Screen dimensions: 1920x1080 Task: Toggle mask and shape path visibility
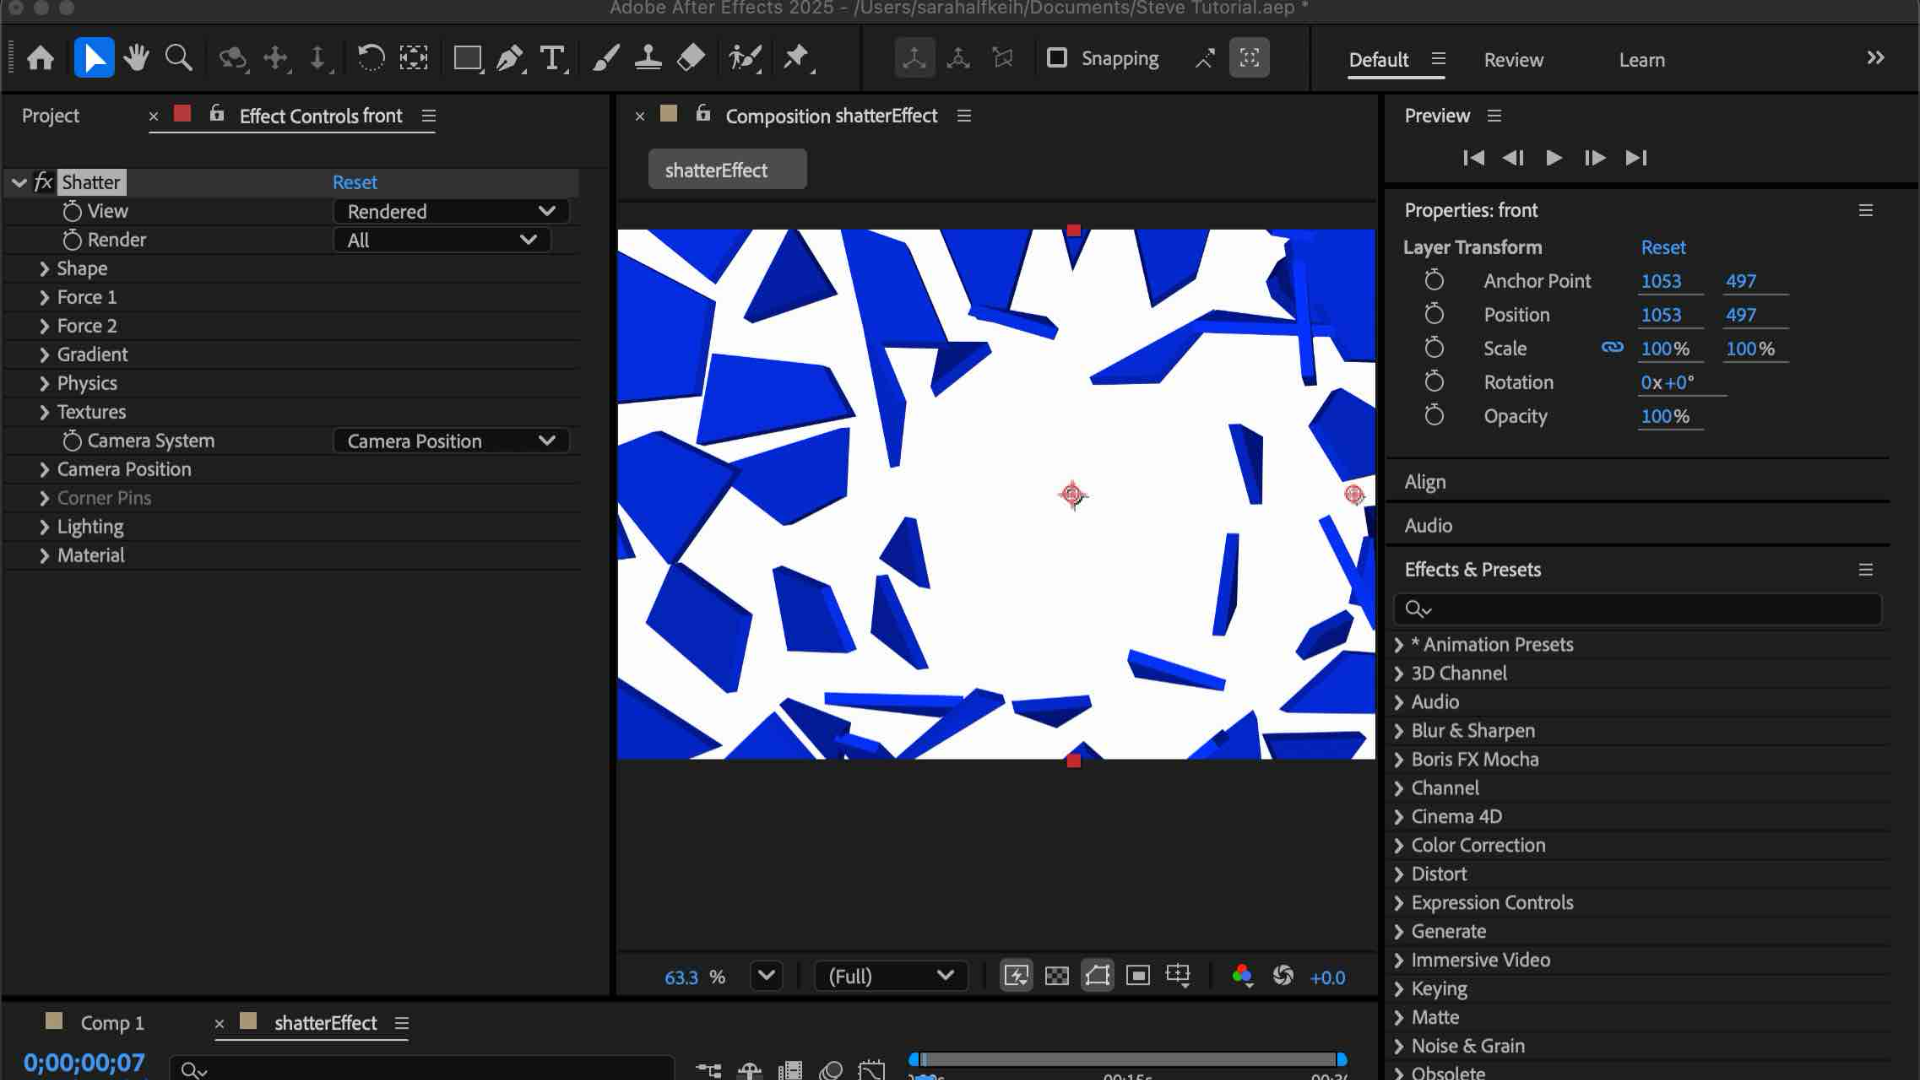click(1097, 977)
